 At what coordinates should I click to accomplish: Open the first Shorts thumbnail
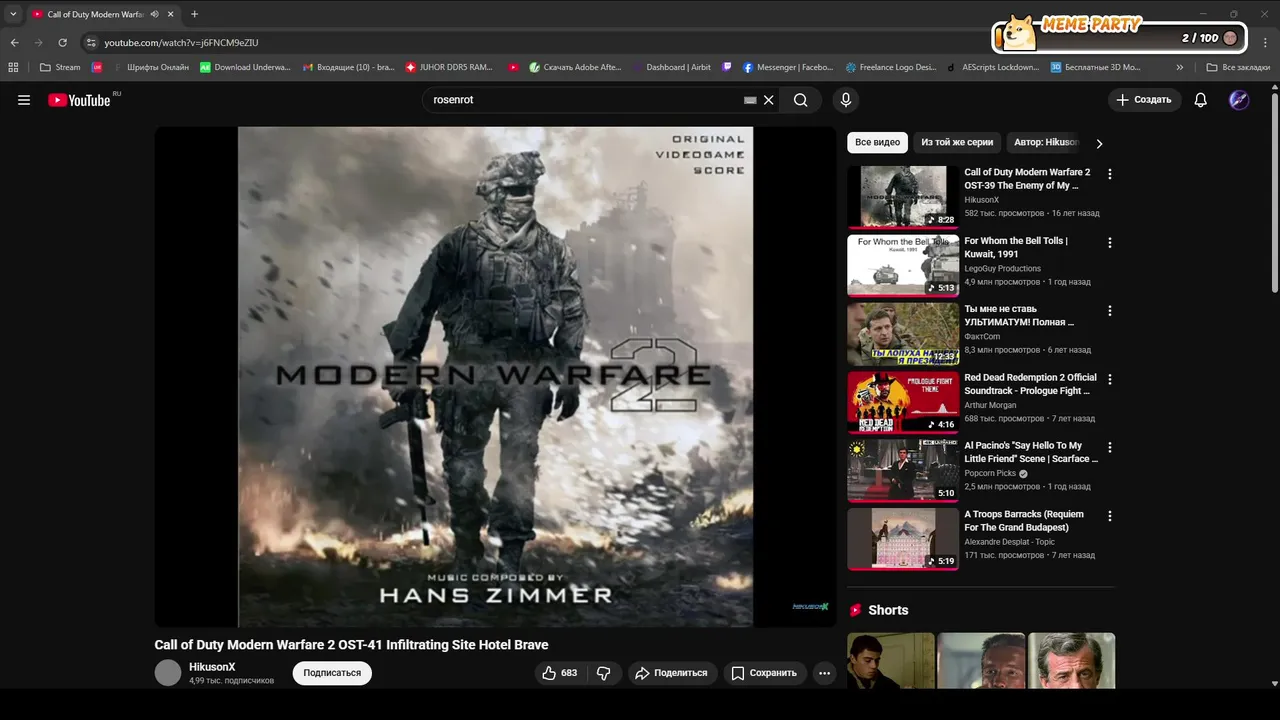point(891,660)
